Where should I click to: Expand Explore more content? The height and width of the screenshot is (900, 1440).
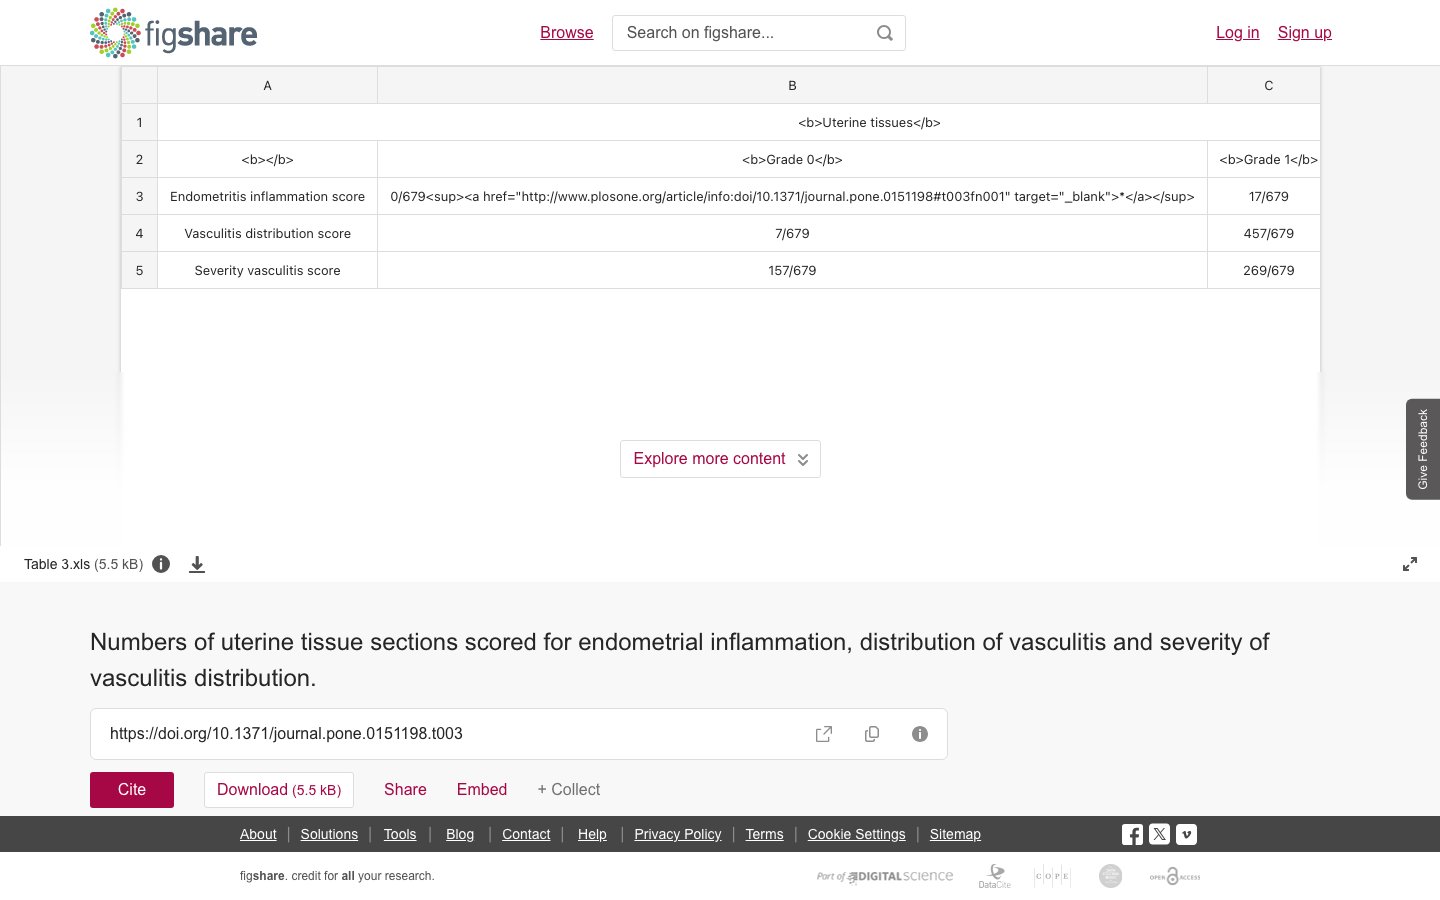click(720, 459)
